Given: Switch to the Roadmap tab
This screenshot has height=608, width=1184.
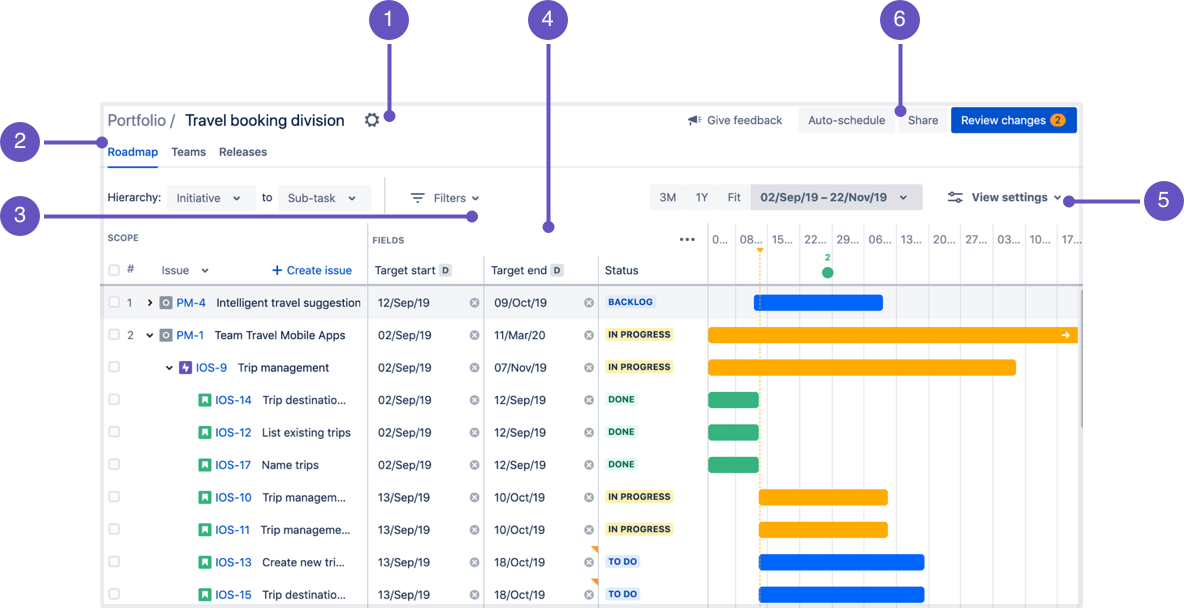Looking at the screenshot, I should (133, 152).
